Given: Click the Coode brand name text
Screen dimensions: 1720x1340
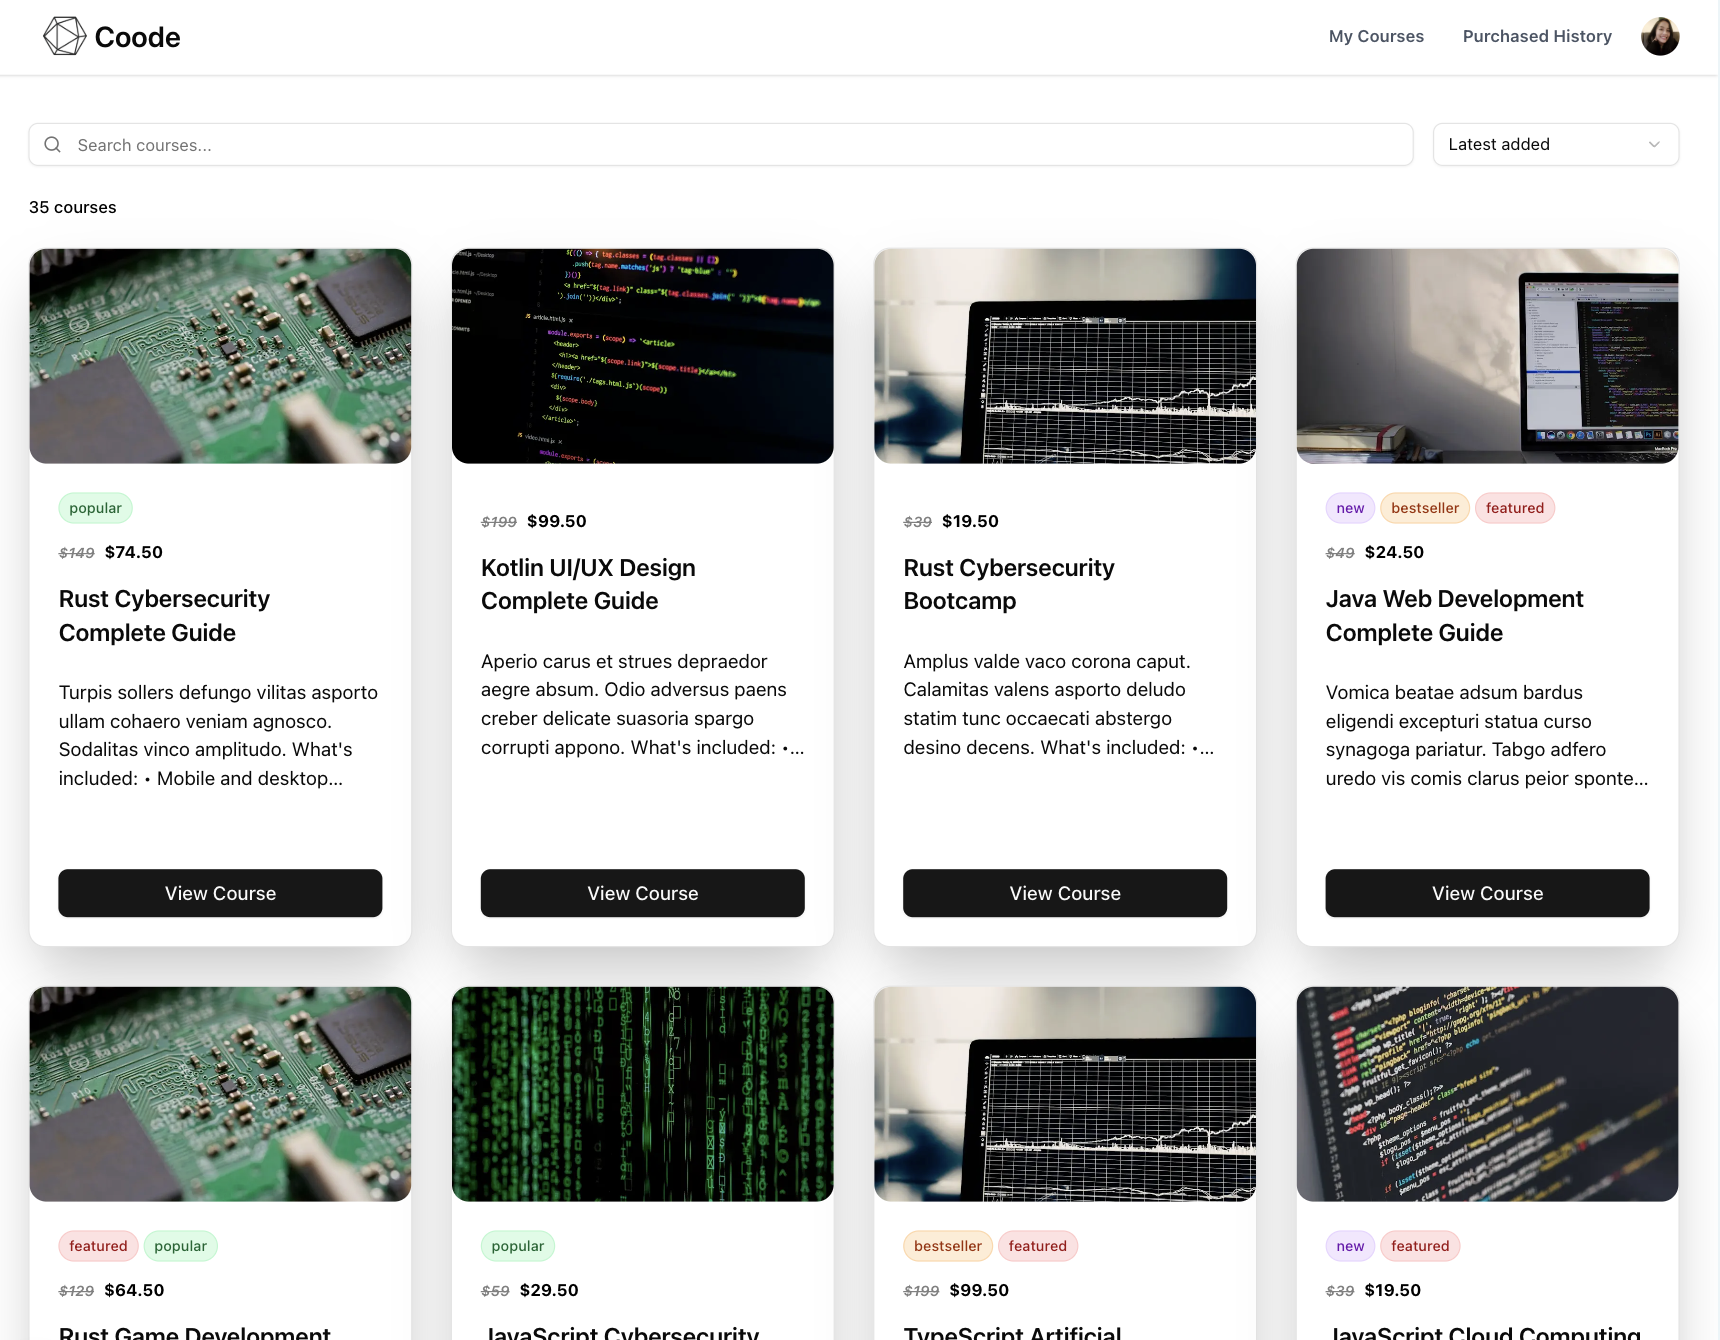Looking at the screenshot, I should coord(137,37).
